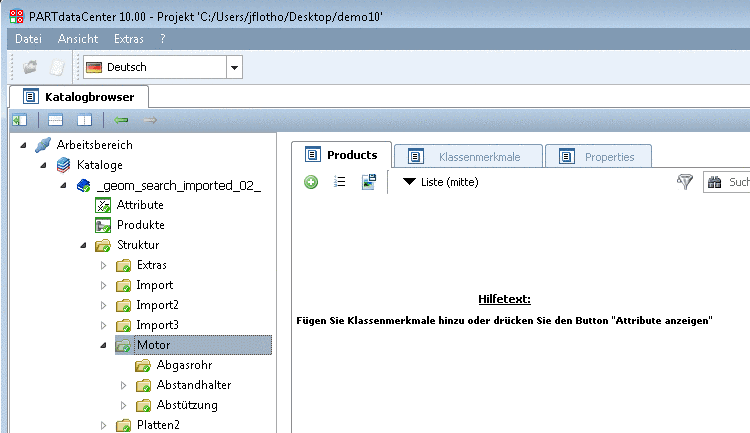Expand the Import folder node

pos(103,285)
